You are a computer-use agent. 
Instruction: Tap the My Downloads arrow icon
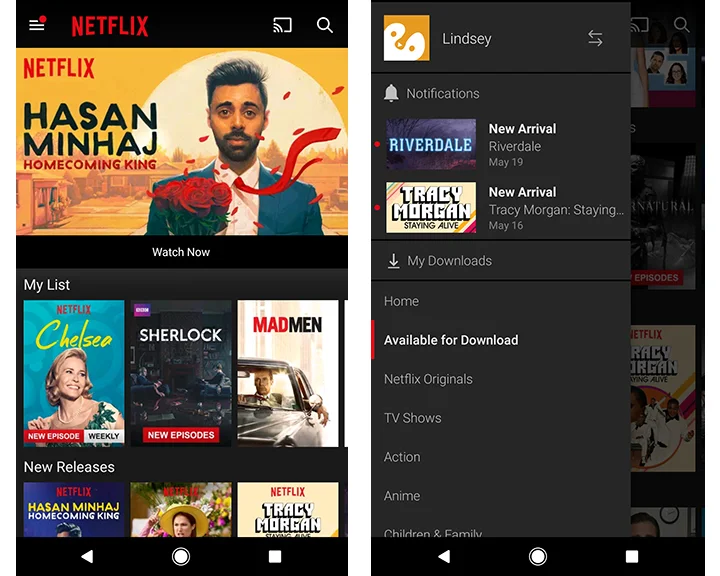394,261
